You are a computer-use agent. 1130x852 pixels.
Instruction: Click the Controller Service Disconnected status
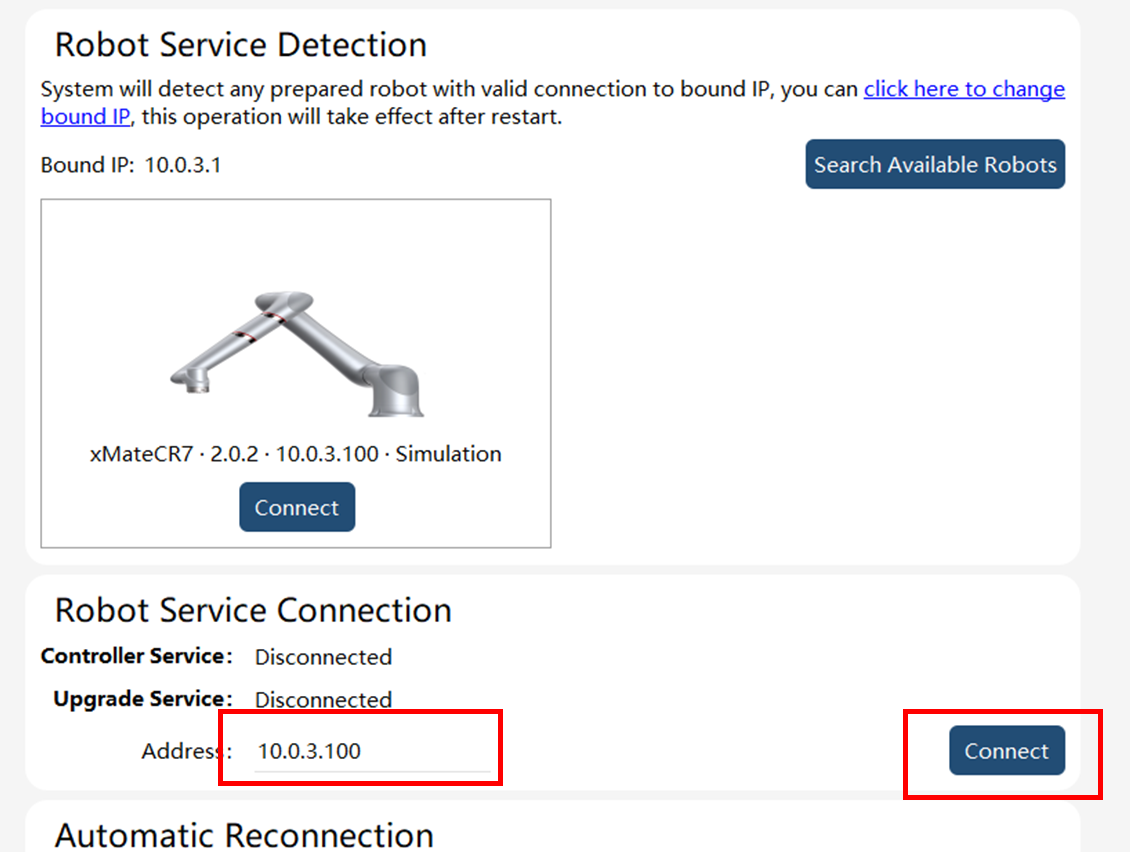(x=324, y=657)
